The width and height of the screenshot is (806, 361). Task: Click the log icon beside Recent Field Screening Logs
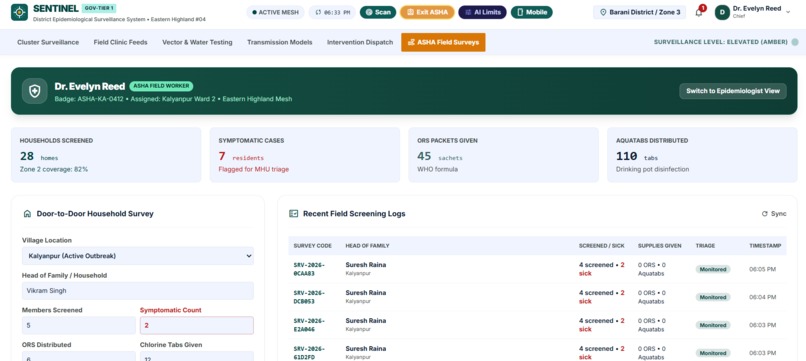tap(294, 213)
